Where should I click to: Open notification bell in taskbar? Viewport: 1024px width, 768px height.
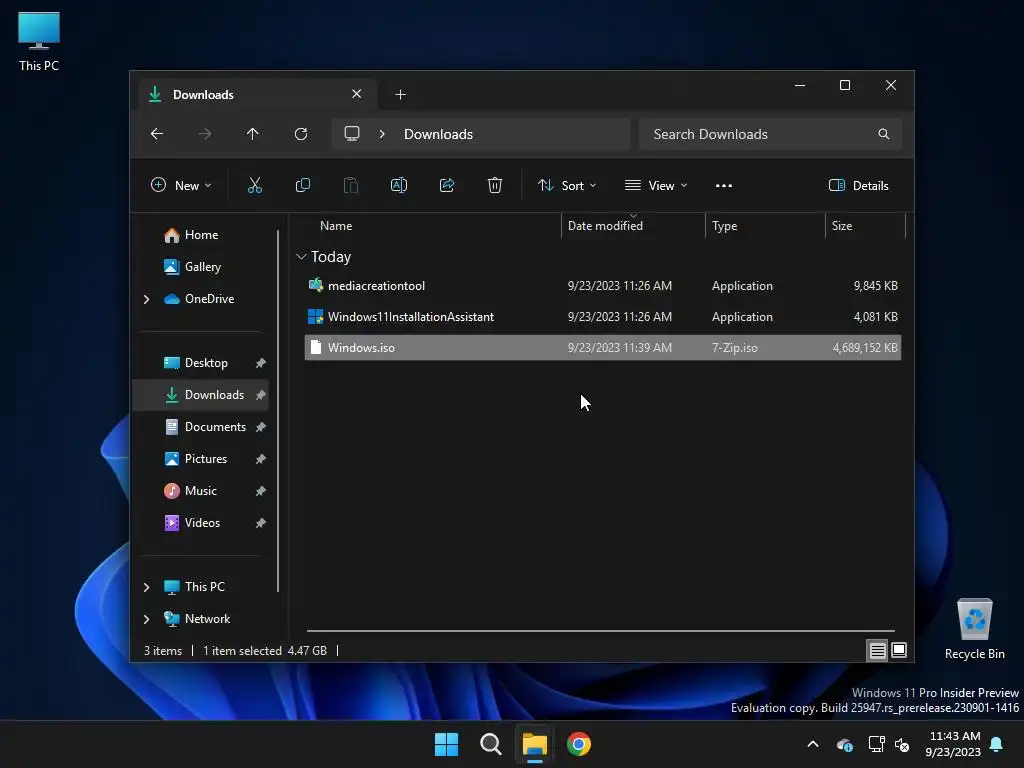point(997,744)
